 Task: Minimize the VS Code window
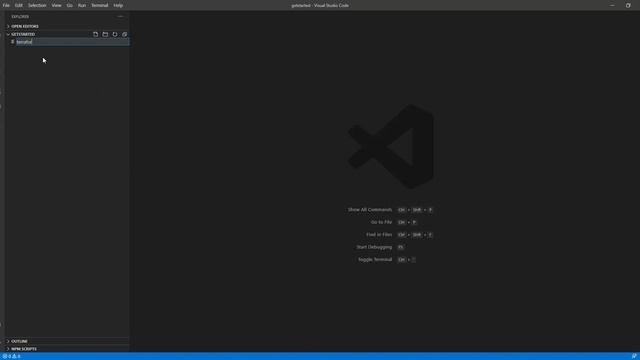[x=612, y=5]
